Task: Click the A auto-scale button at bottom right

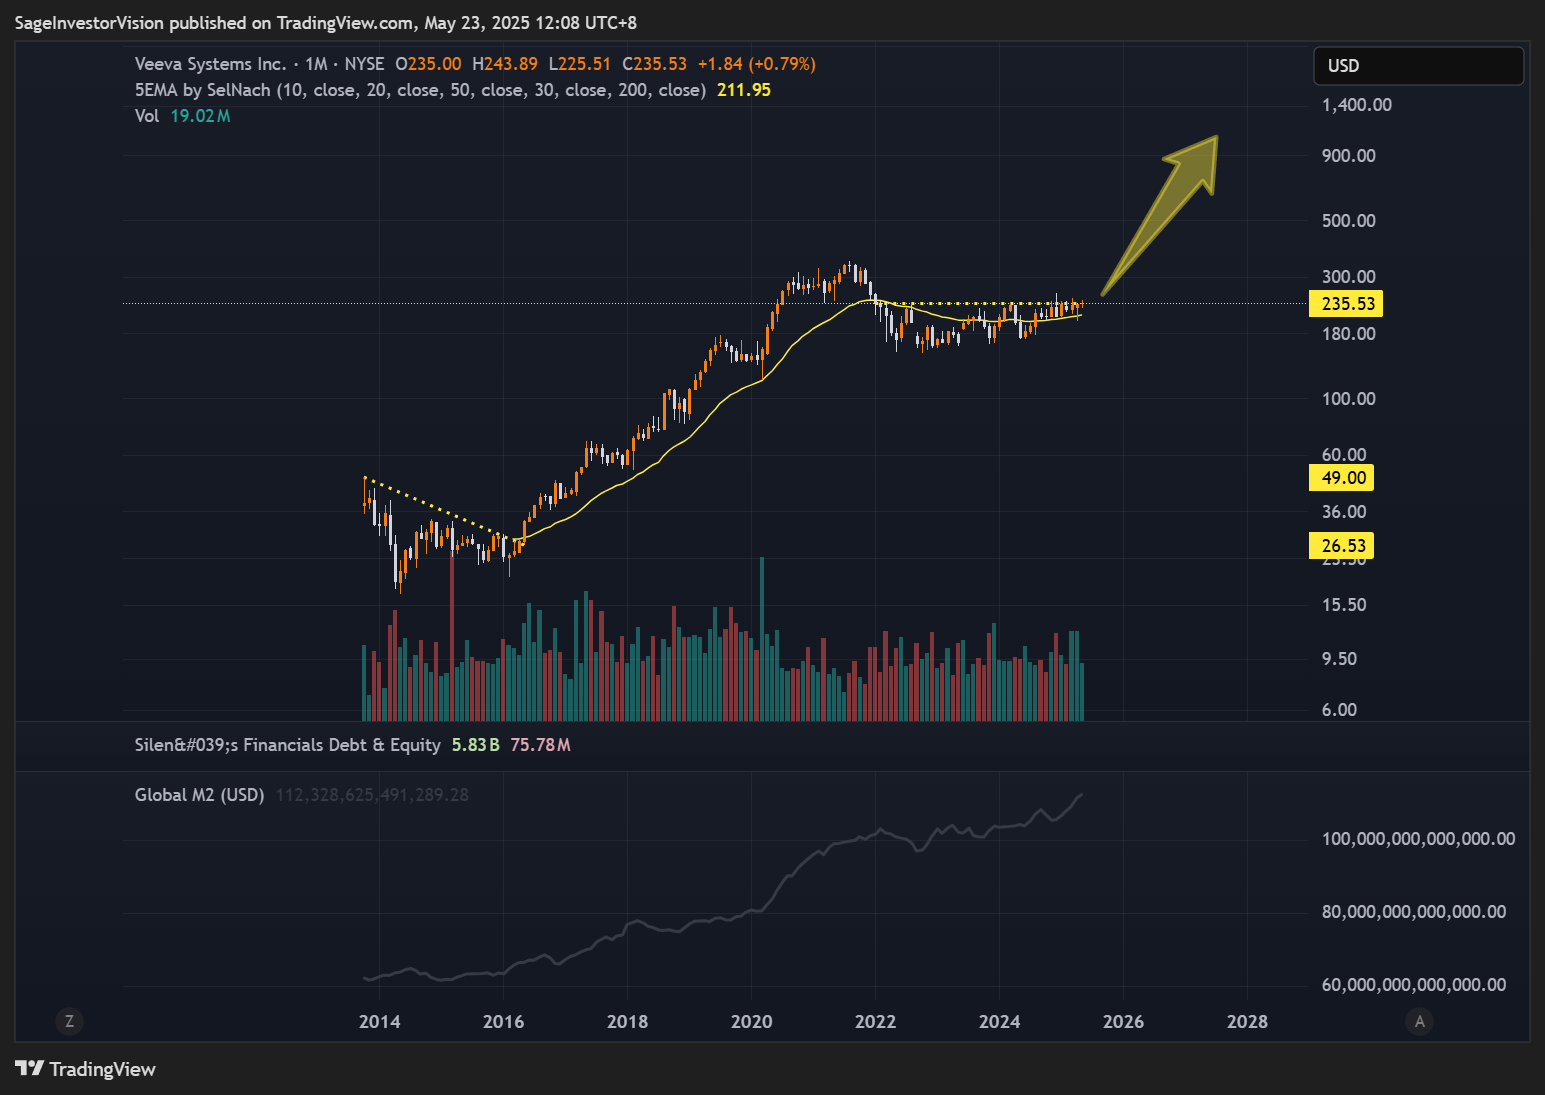Action: coord(1419,1021)
